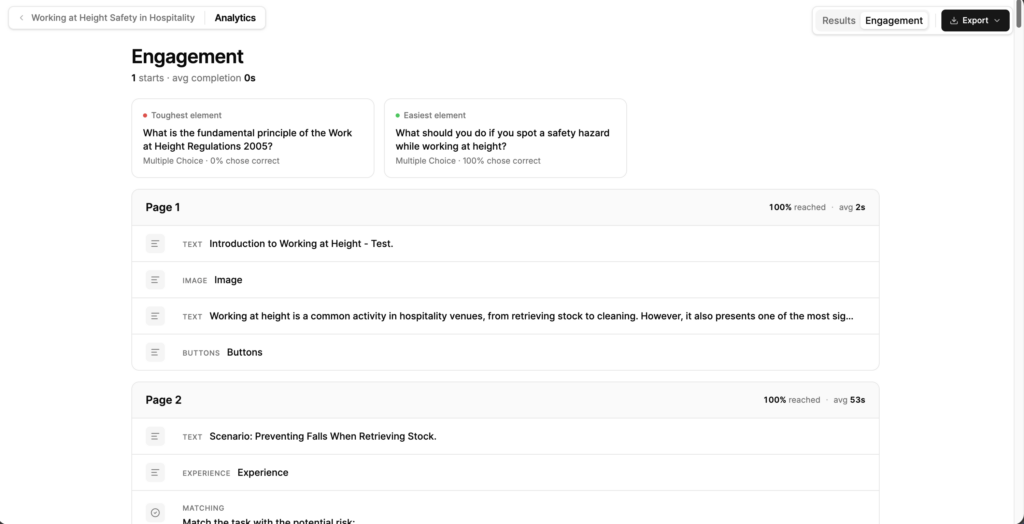The height and width of the screenshot is (524, 1024).
Task: Collapse the Page 2 section header
Action: coord(505,400)
